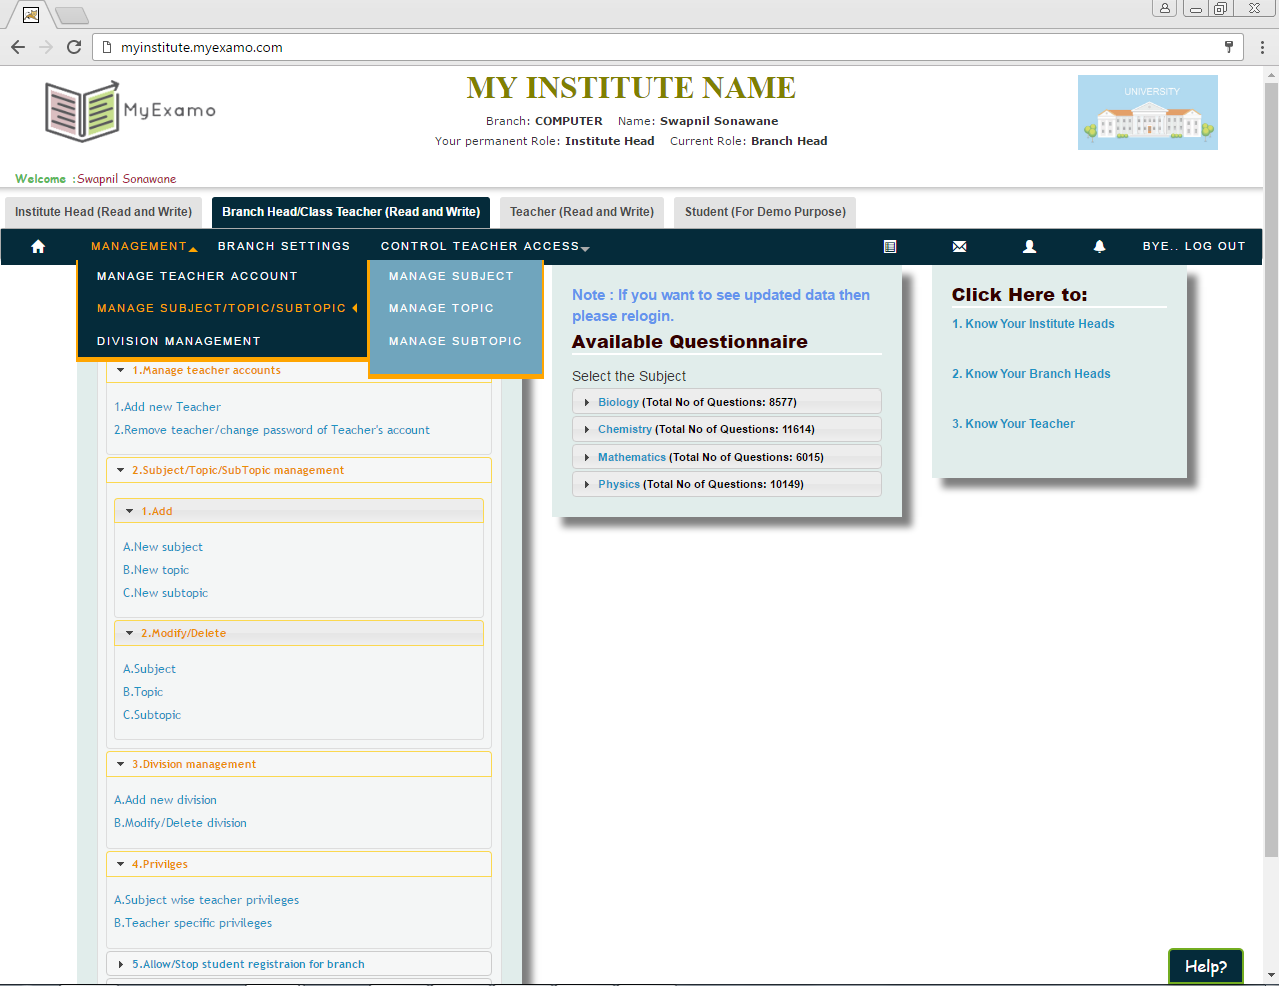Collapse the 1.Add subsection
Viewport: 1279px width, 986px height.
pos(299,511)
